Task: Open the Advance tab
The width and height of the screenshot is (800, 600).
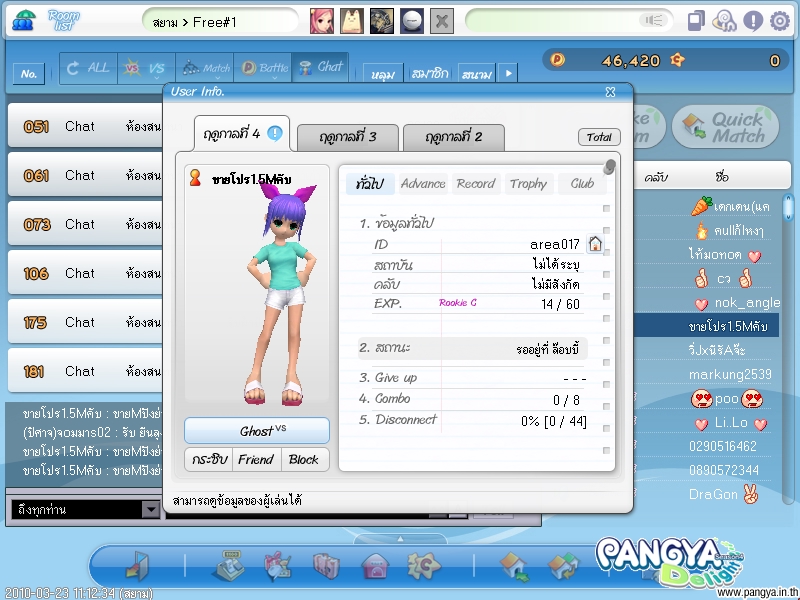Action: click(x=423, y=184)
